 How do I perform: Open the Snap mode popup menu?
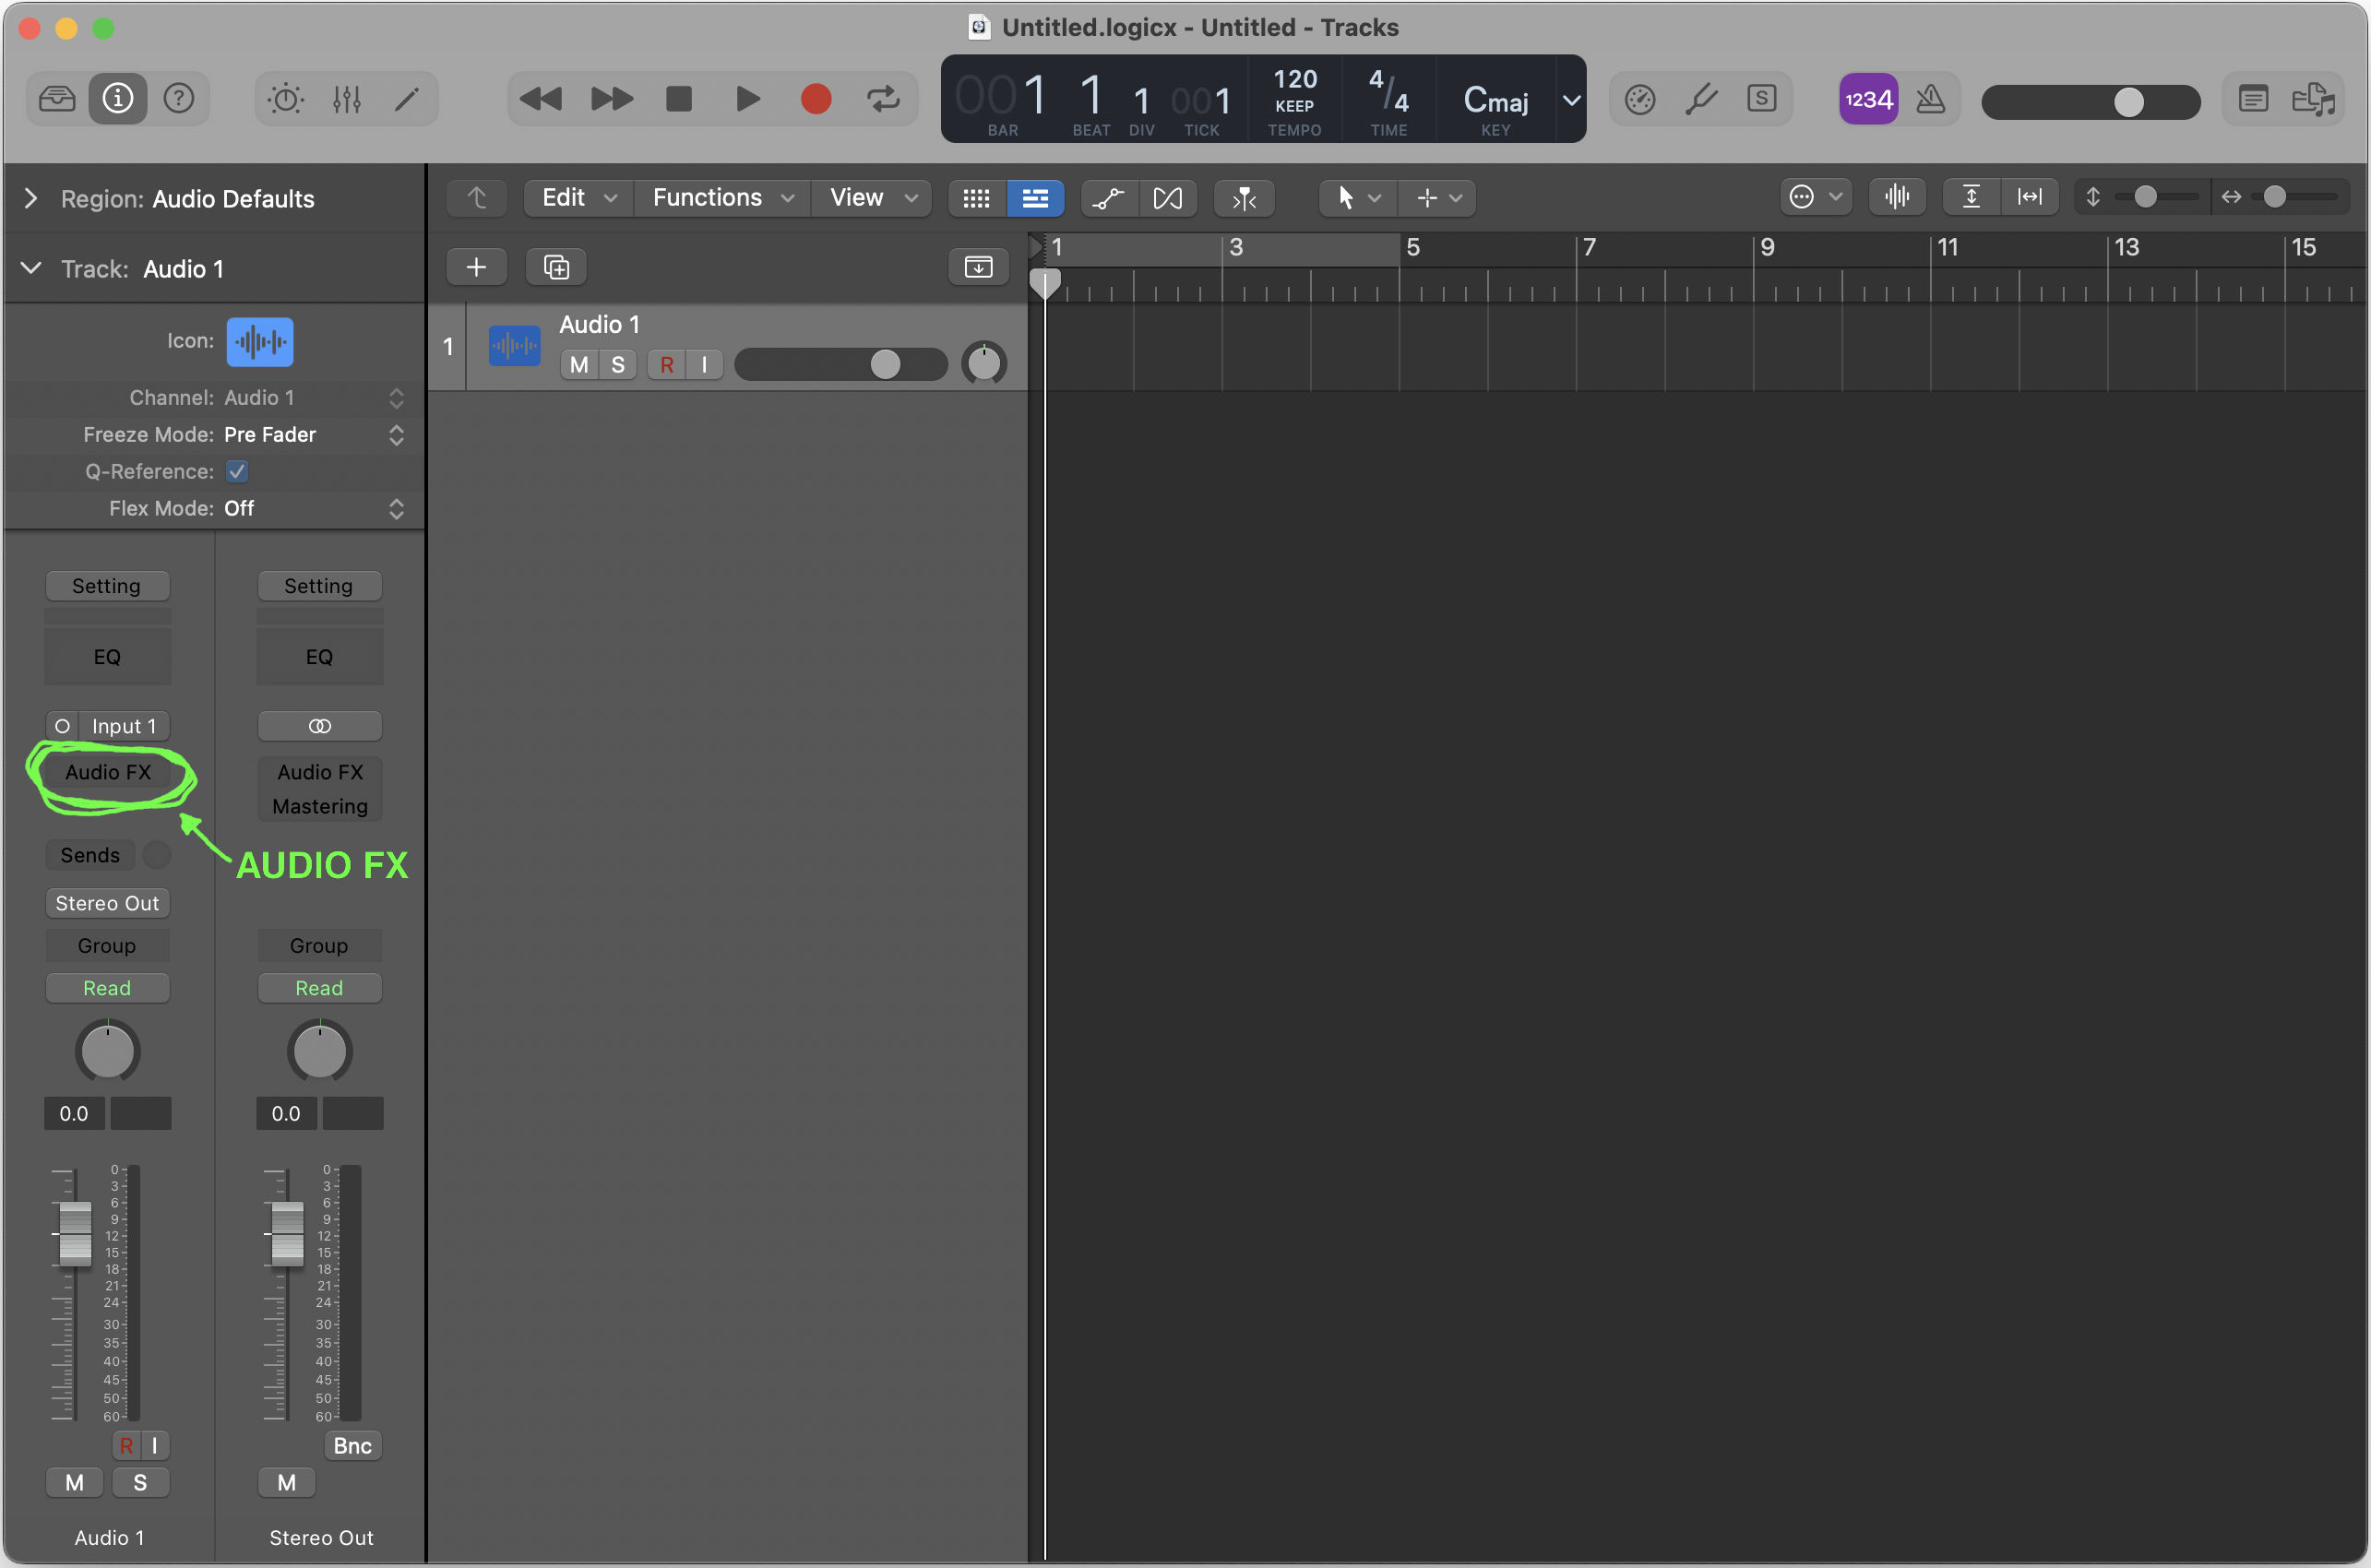1814,197
